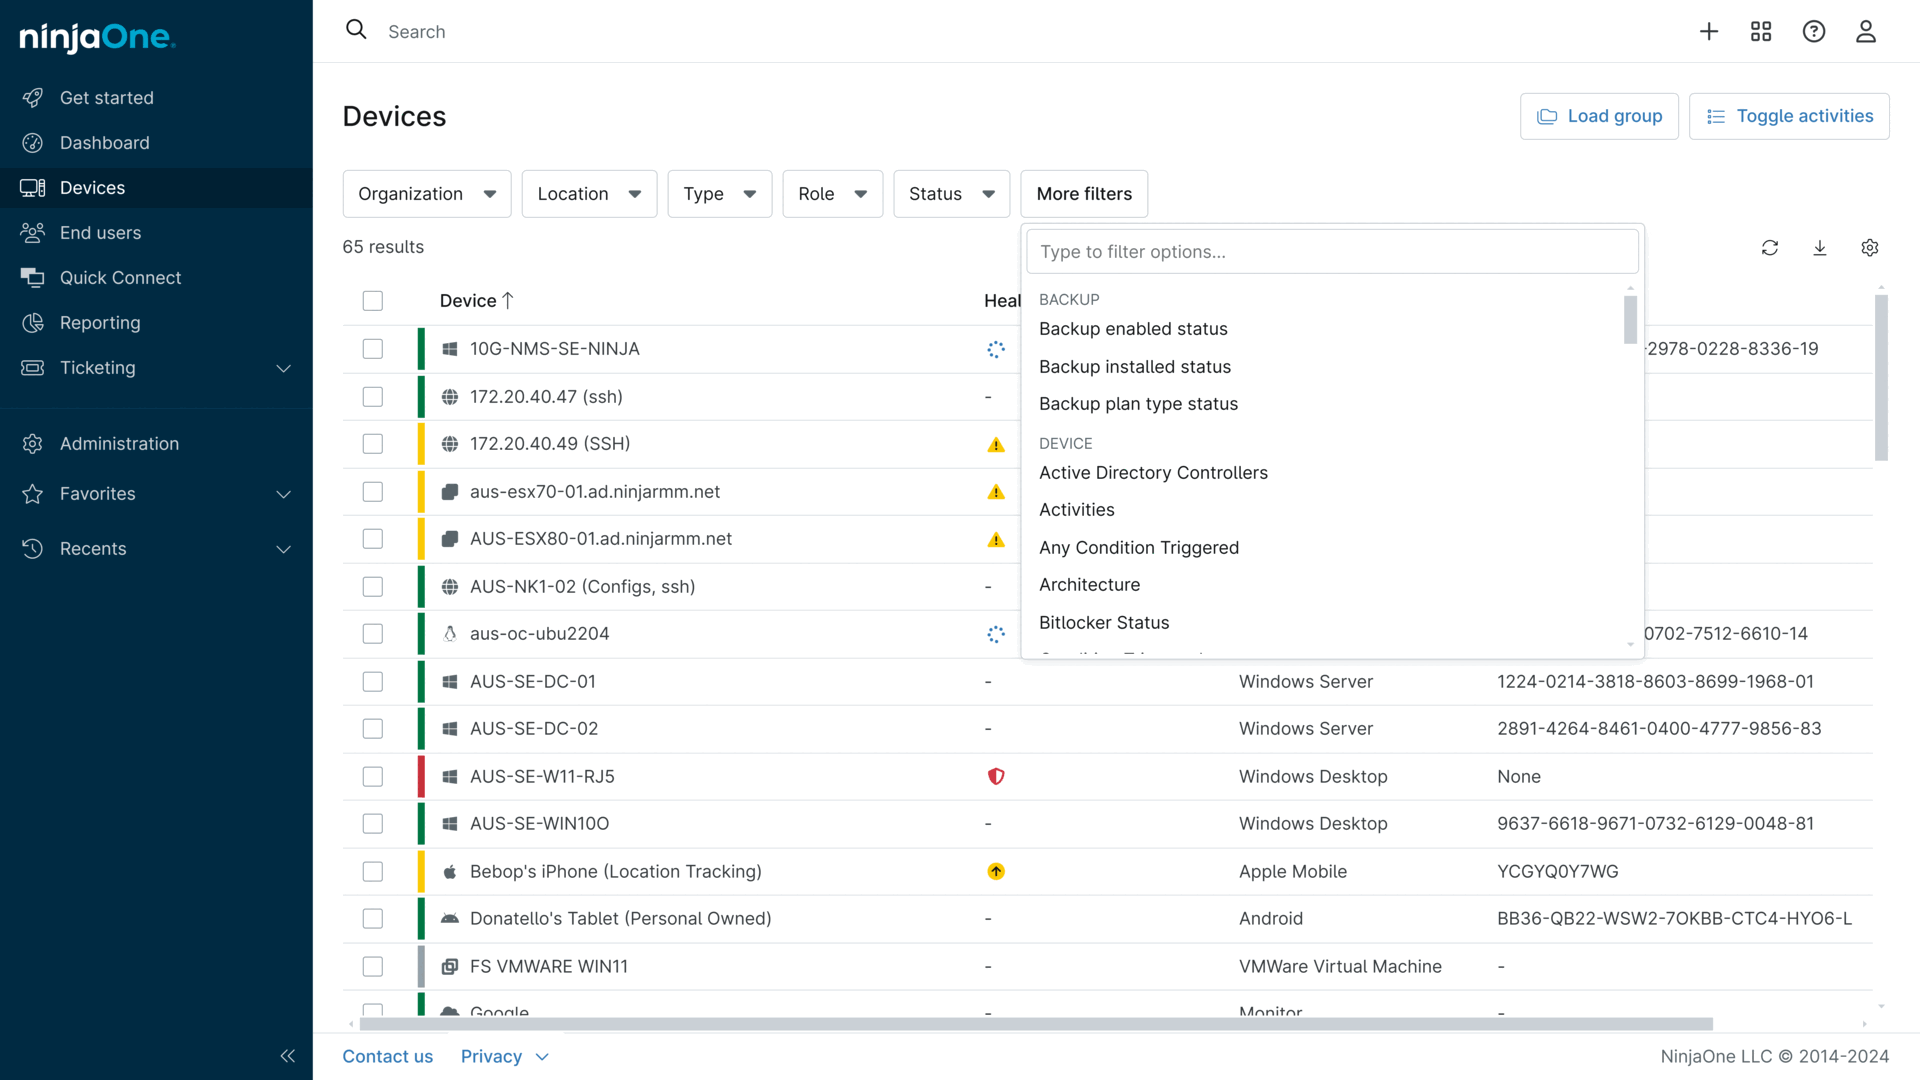This screenshot has height=1080, width=1920.
Task: Click the horizontal scrollbar under the table
Action: (x=1035, y=1024)
